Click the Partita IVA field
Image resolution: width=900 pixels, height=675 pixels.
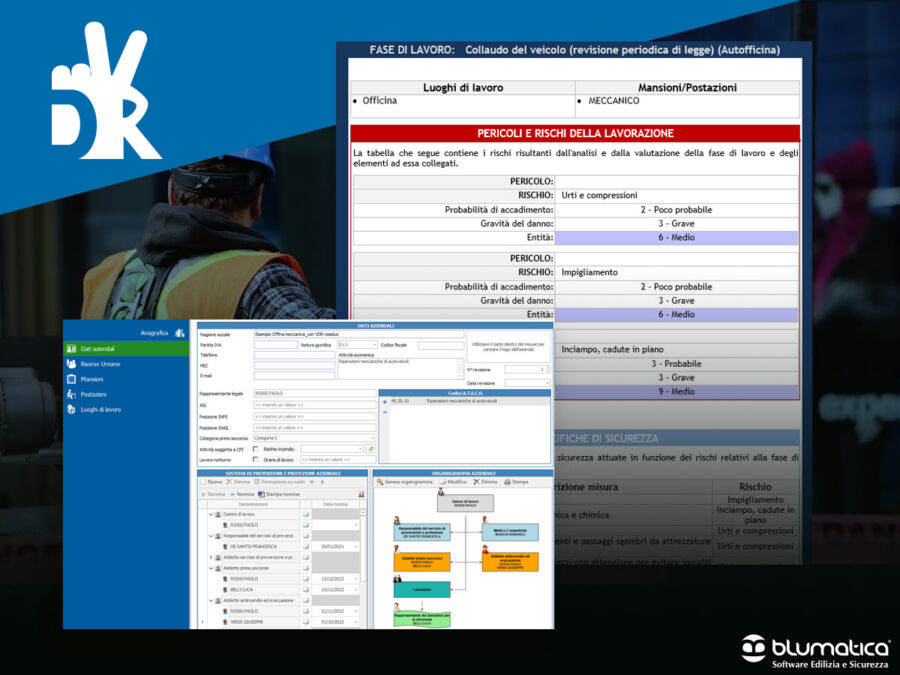276,345
